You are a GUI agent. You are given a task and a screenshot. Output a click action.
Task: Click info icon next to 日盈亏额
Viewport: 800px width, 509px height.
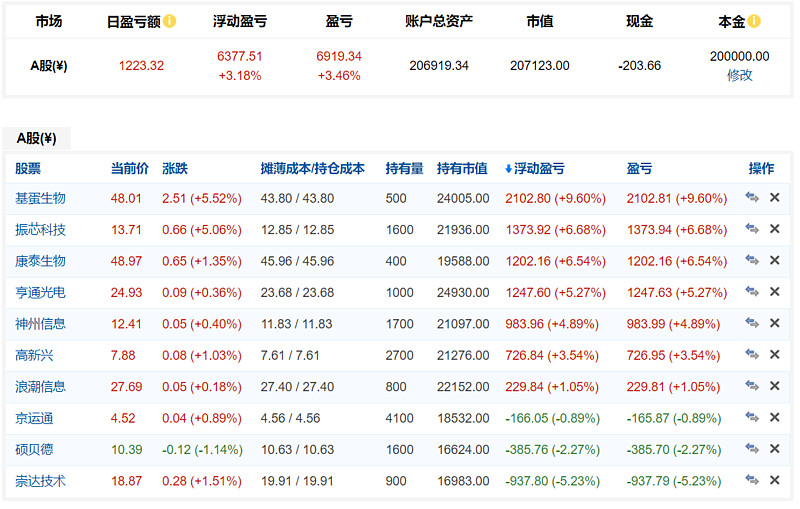point(170,21)
